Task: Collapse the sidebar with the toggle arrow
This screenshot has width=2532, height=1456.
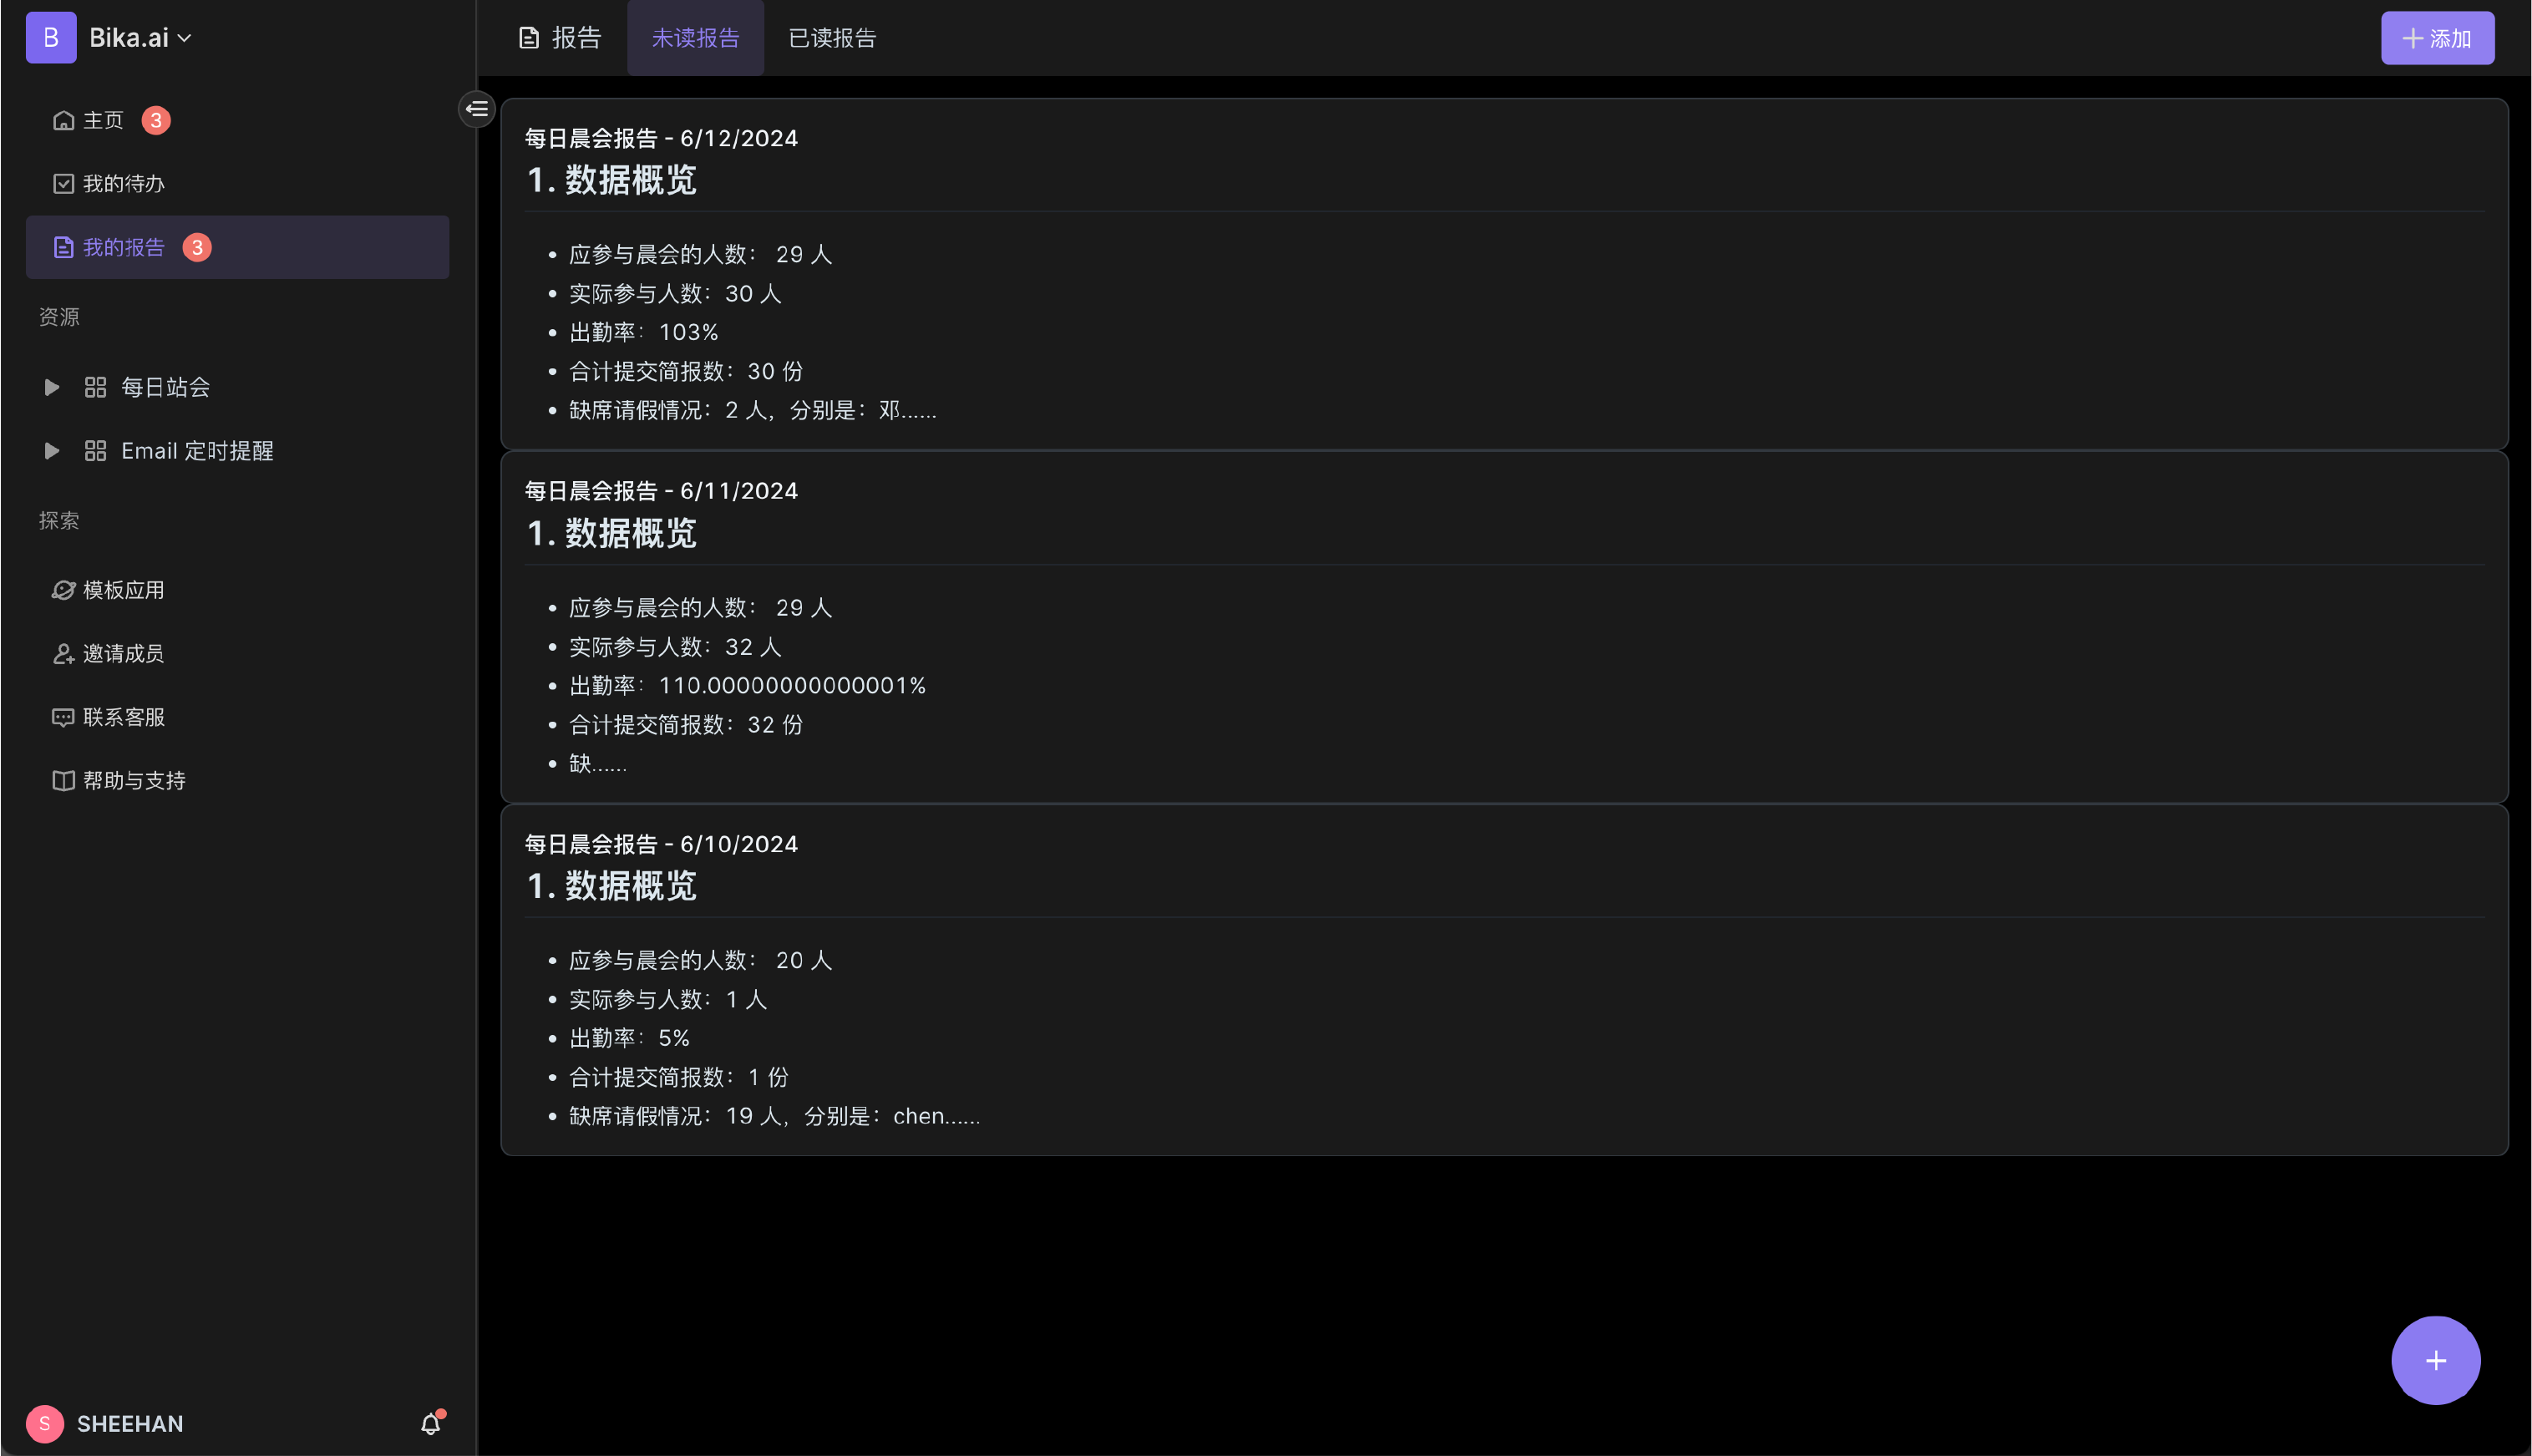Action: pyautogui.click(x=477, y=108)
